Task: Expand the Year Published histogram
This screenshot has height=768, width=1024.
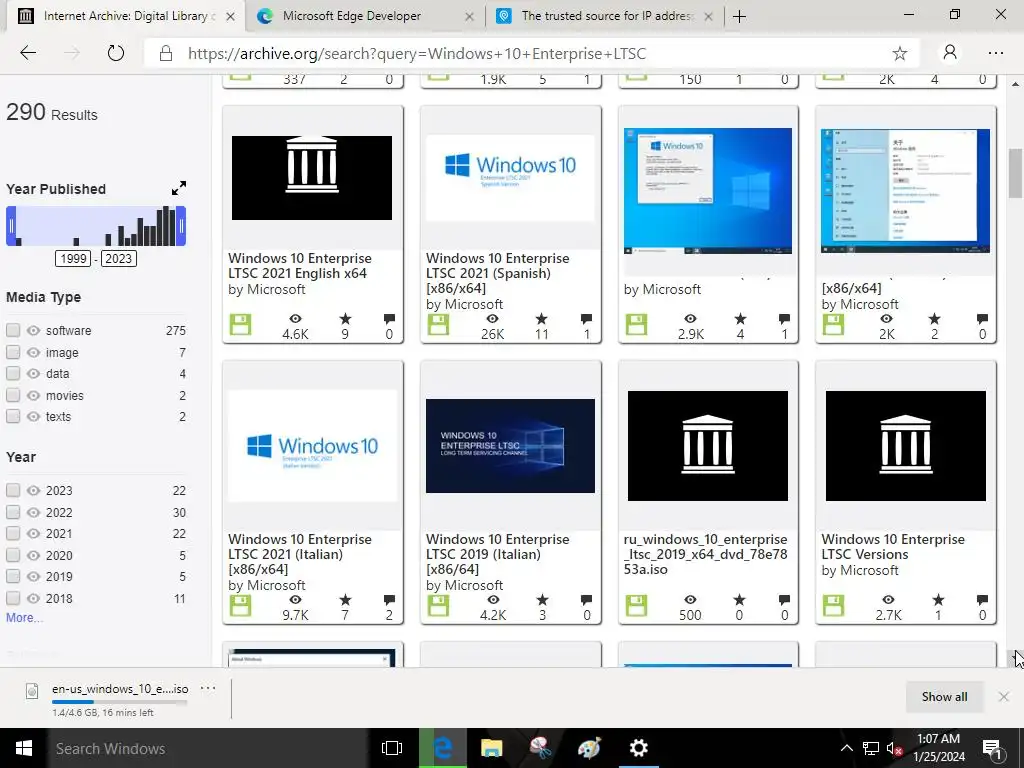Action: coord(179,188)
